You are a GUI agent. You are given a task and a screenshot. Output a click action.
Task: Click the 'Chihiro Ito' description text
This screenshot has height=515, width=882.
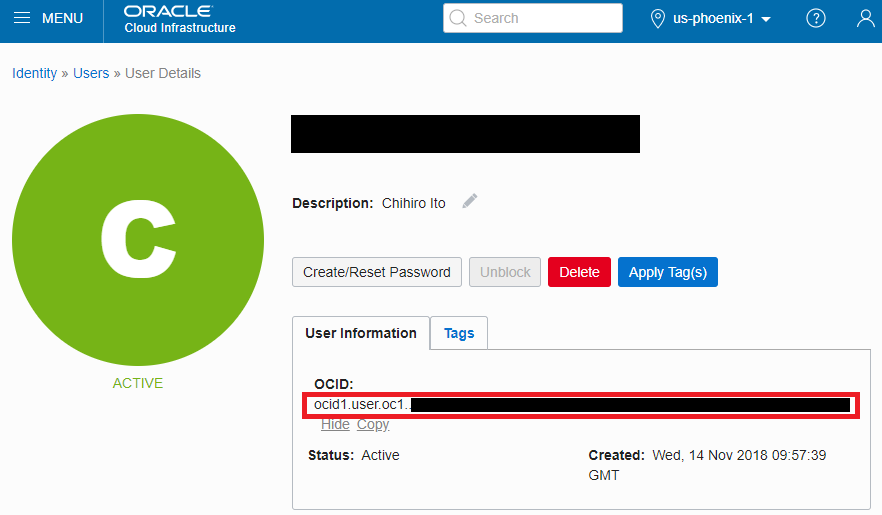tap(413, 203)
